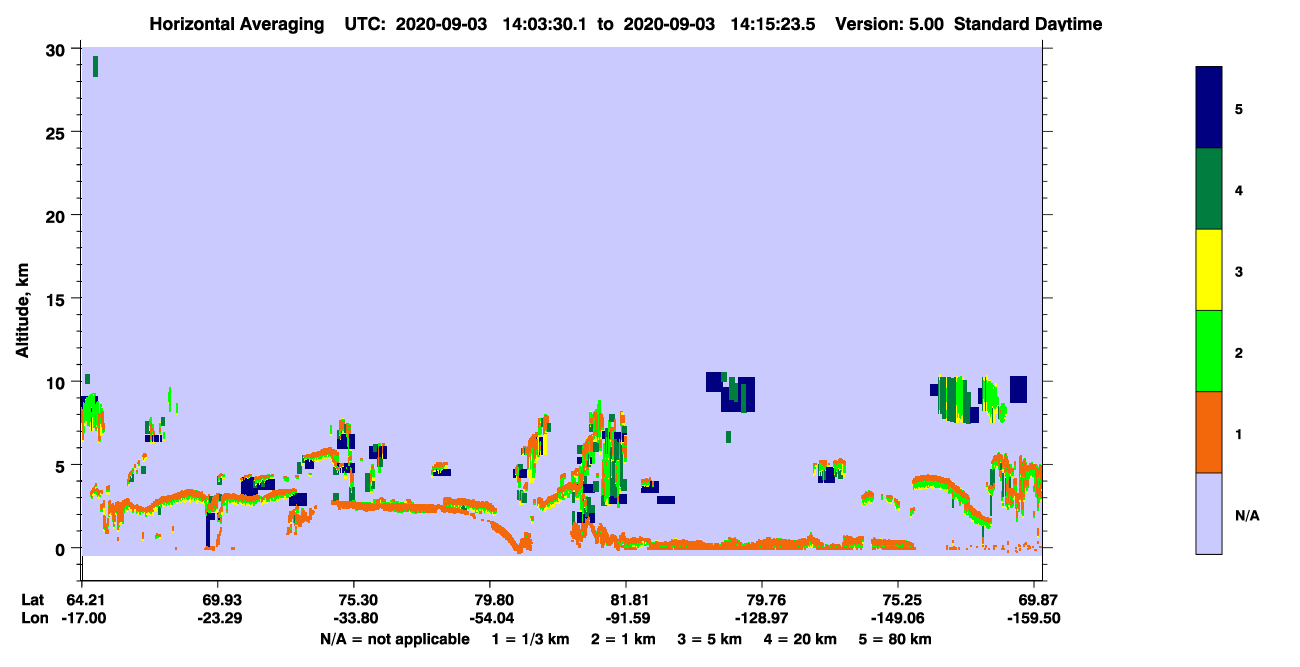This screenshot has width=1300, height=667.
Task: Click the "5 = 80 km" legend text
Action: pyautogui.click(x=896, y=639)
